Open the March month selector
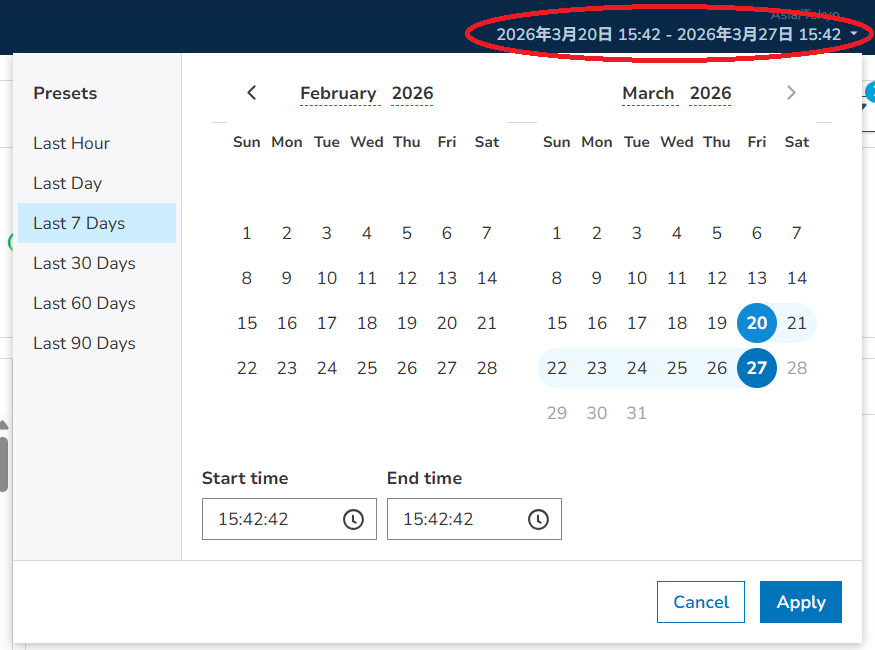The height and width of the screenshot is (650, 875). [648, 93]
